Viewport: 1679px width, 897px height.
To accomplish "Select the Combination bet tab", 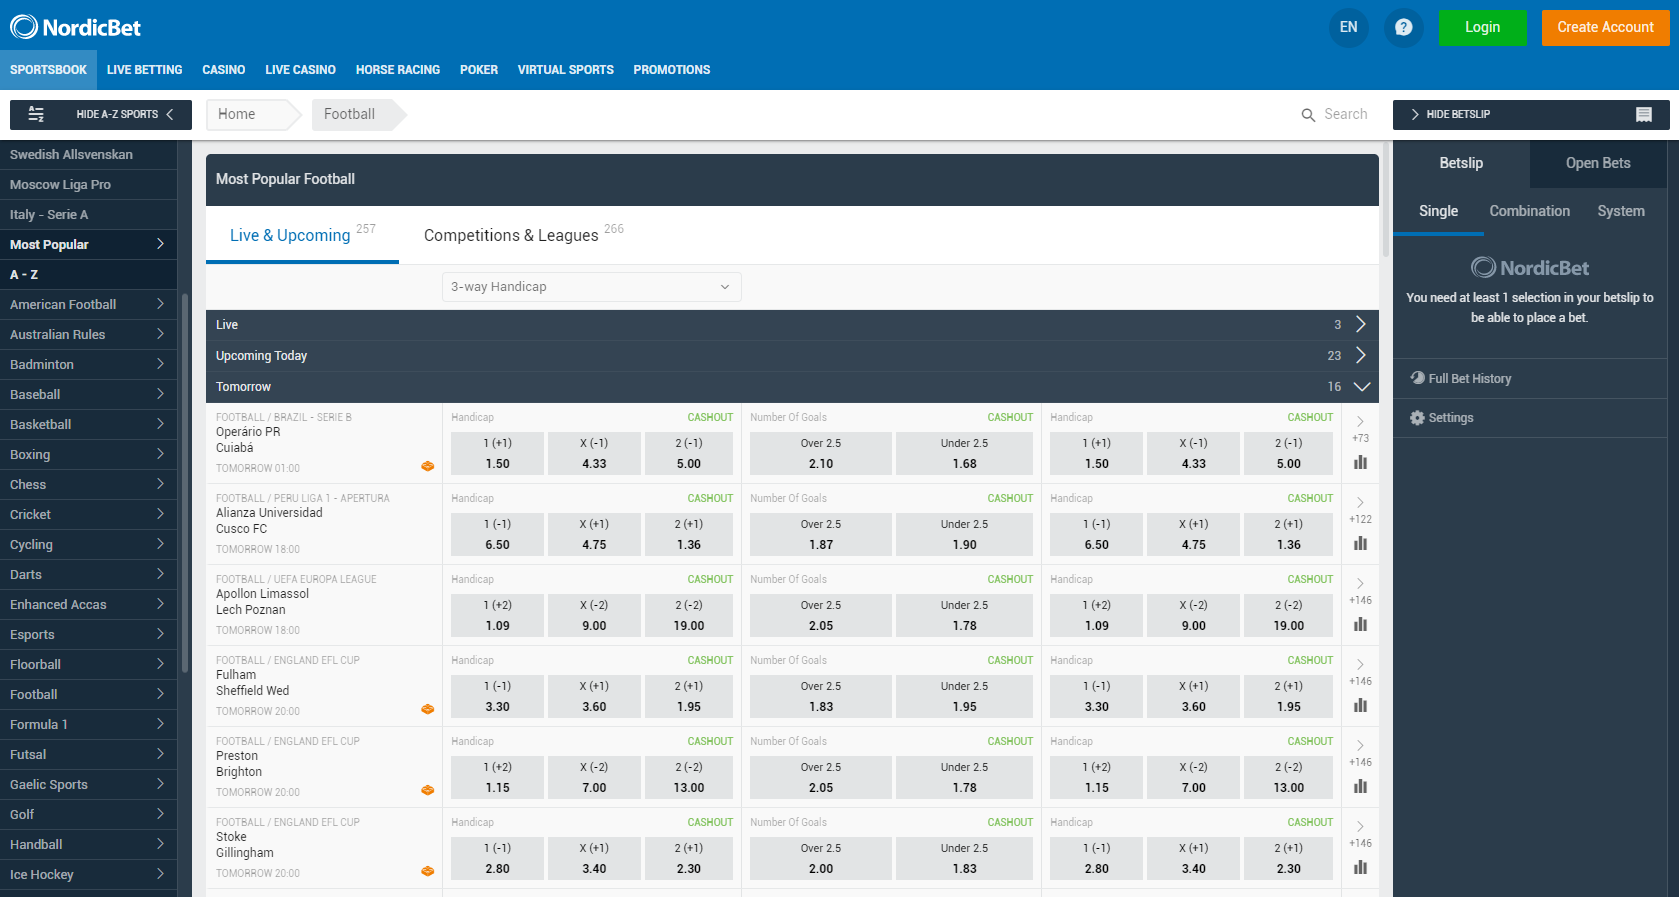I will point(1529,211).
